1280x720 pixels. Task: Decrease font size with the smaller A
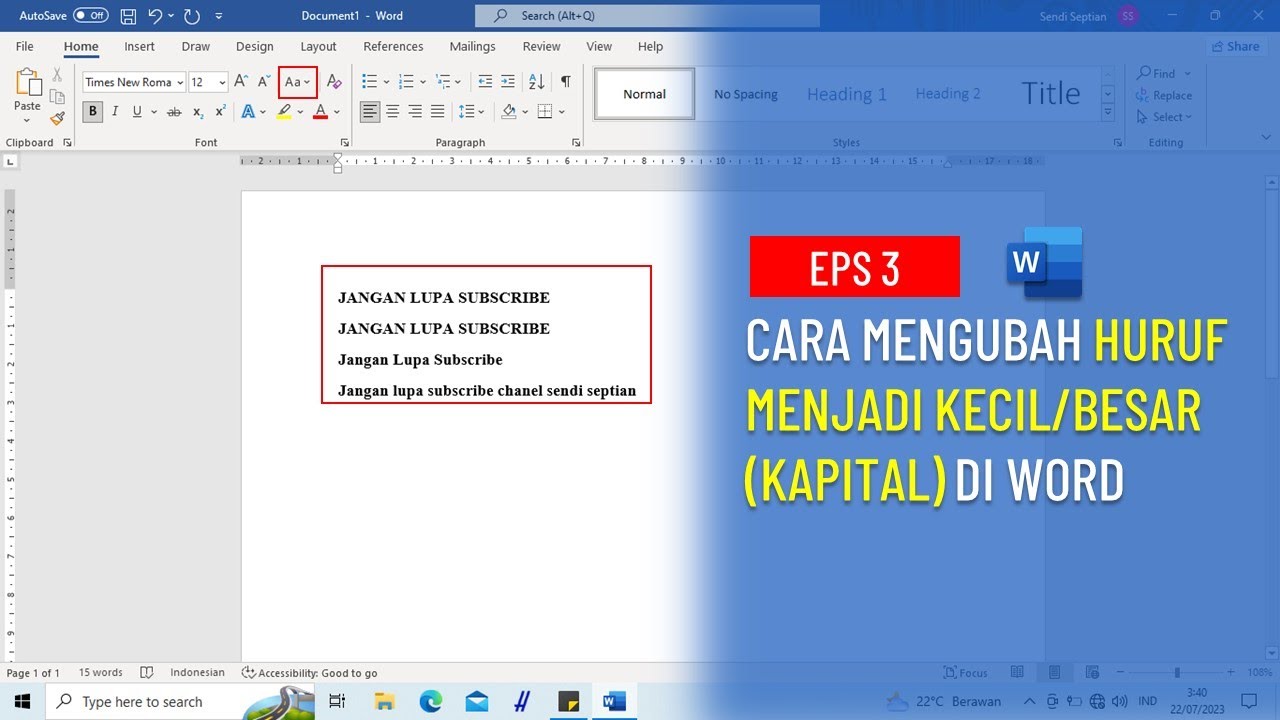264,82
